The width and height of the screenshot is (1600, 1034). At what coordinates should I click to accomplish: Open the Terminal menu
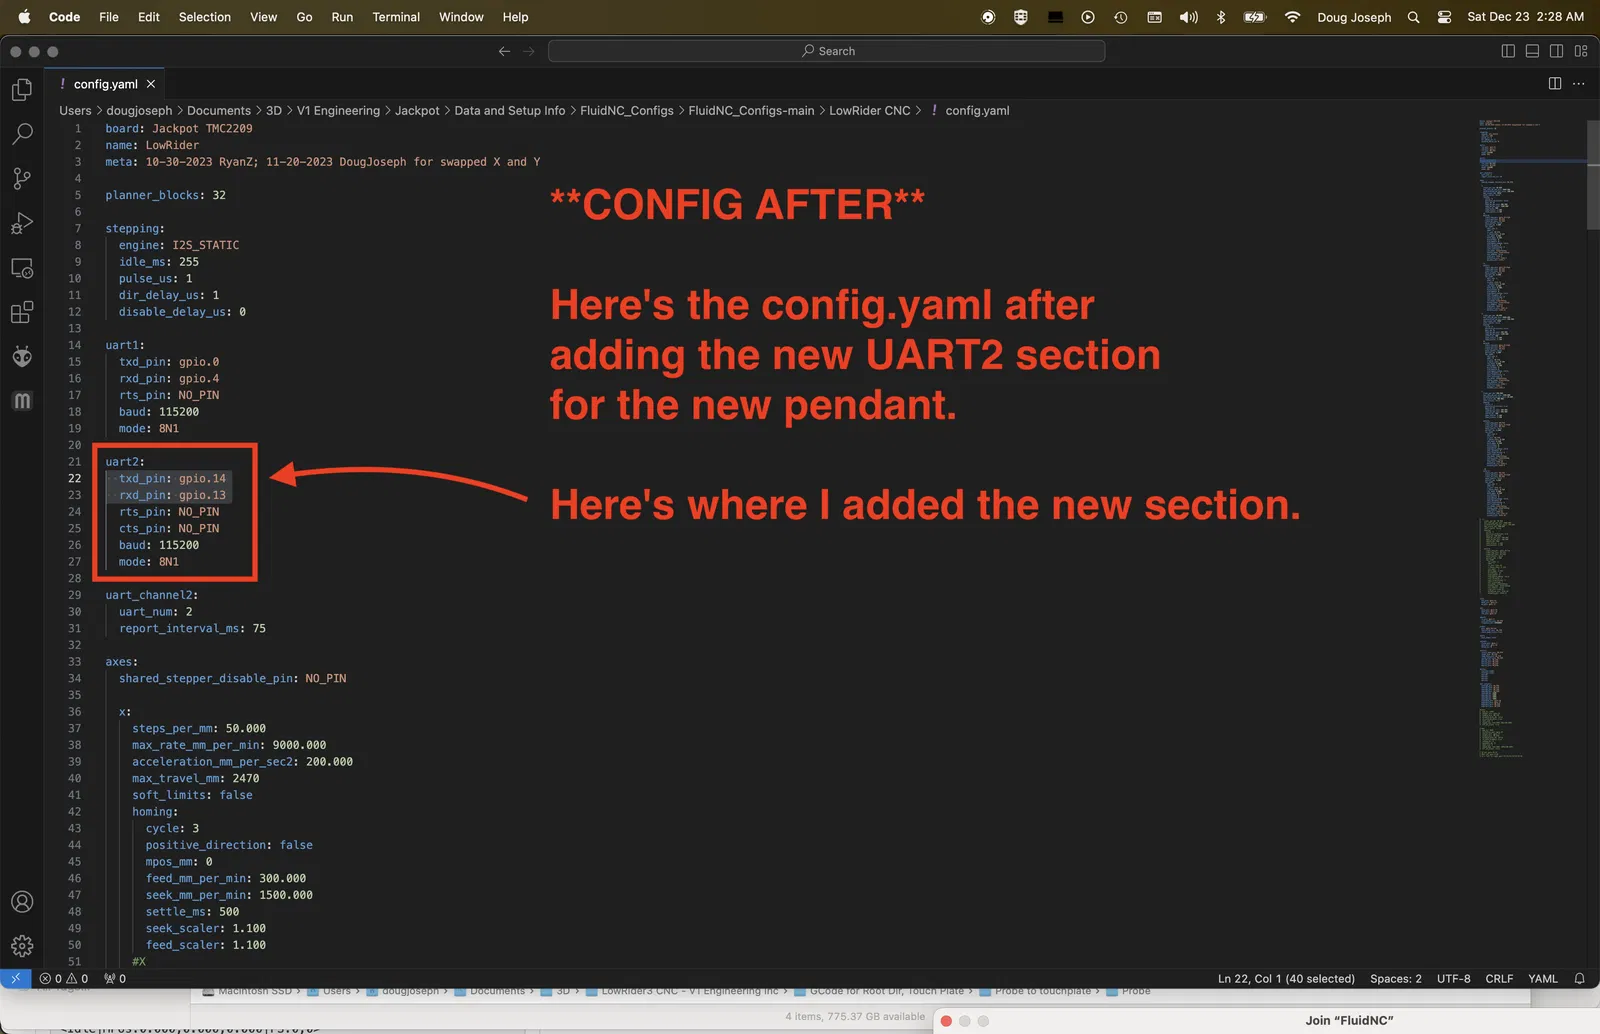[x=396, y=17]
